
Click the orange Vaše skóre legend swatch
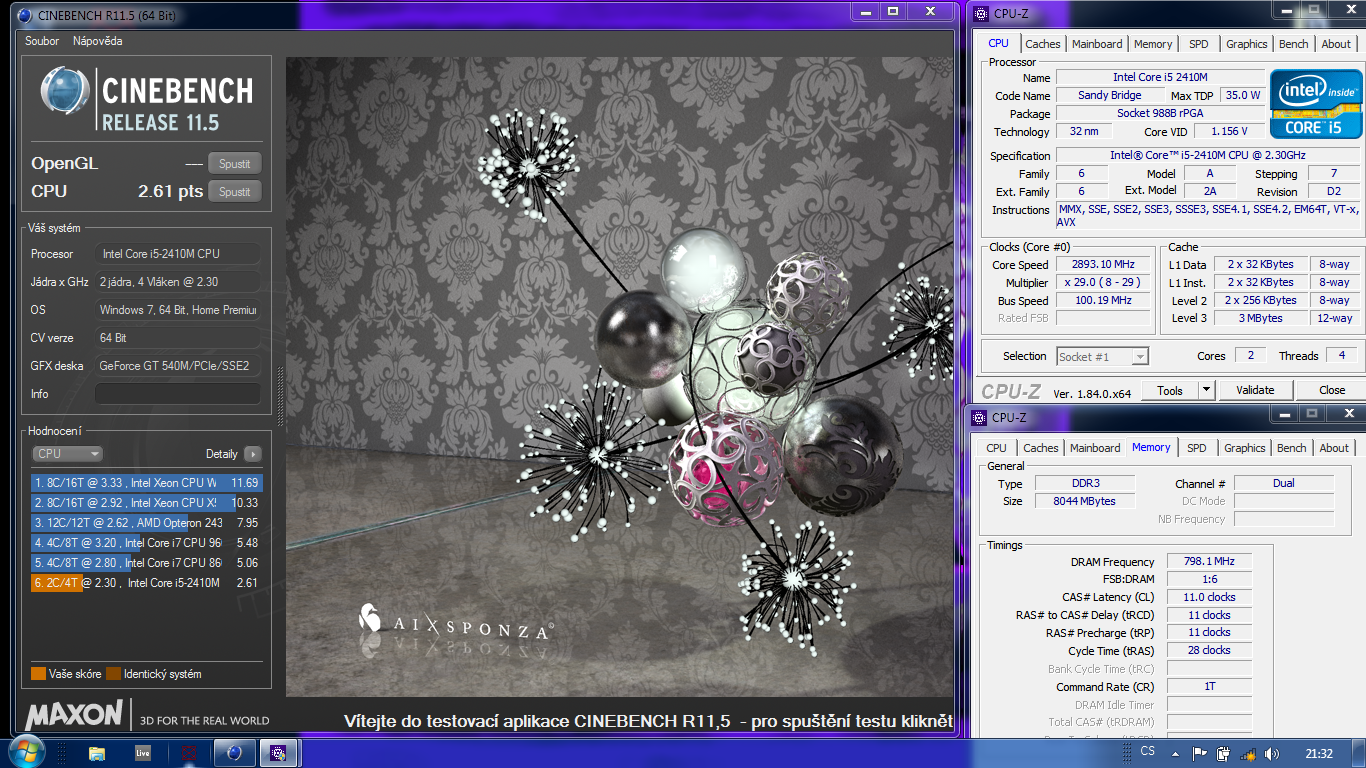pos(38,674)
